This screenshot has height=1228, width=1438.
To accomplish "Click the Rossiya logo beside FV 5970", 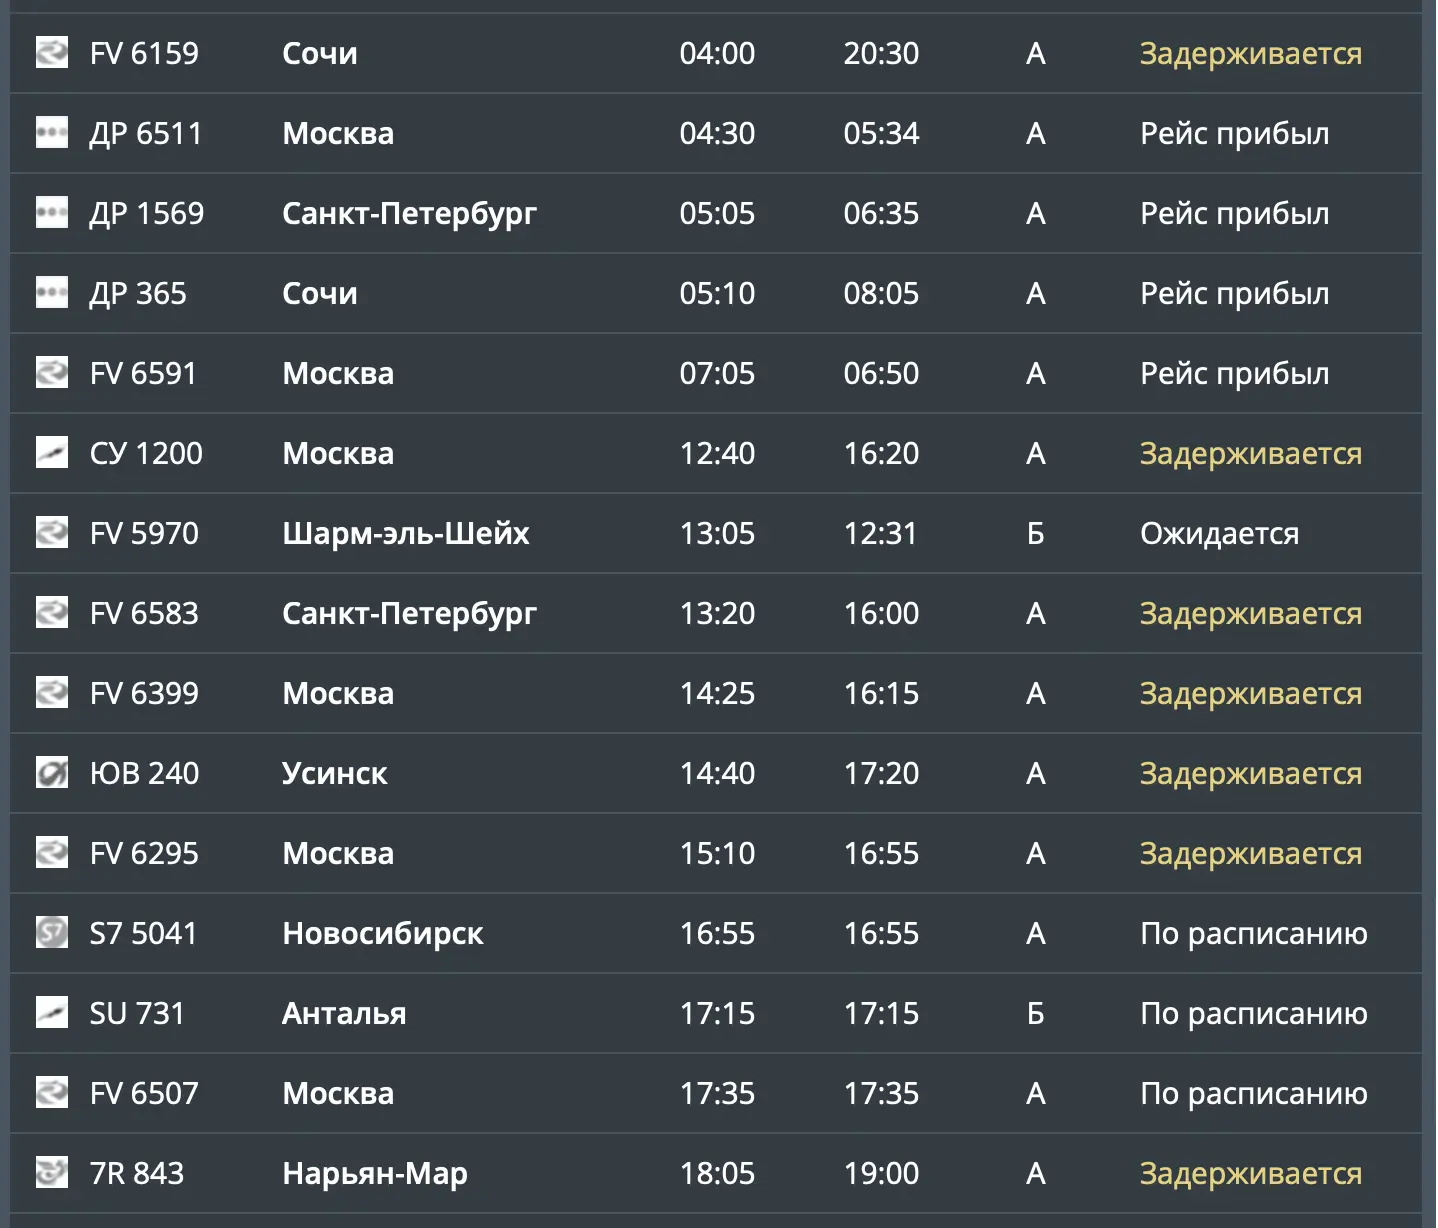I will (x=52, y=532).
